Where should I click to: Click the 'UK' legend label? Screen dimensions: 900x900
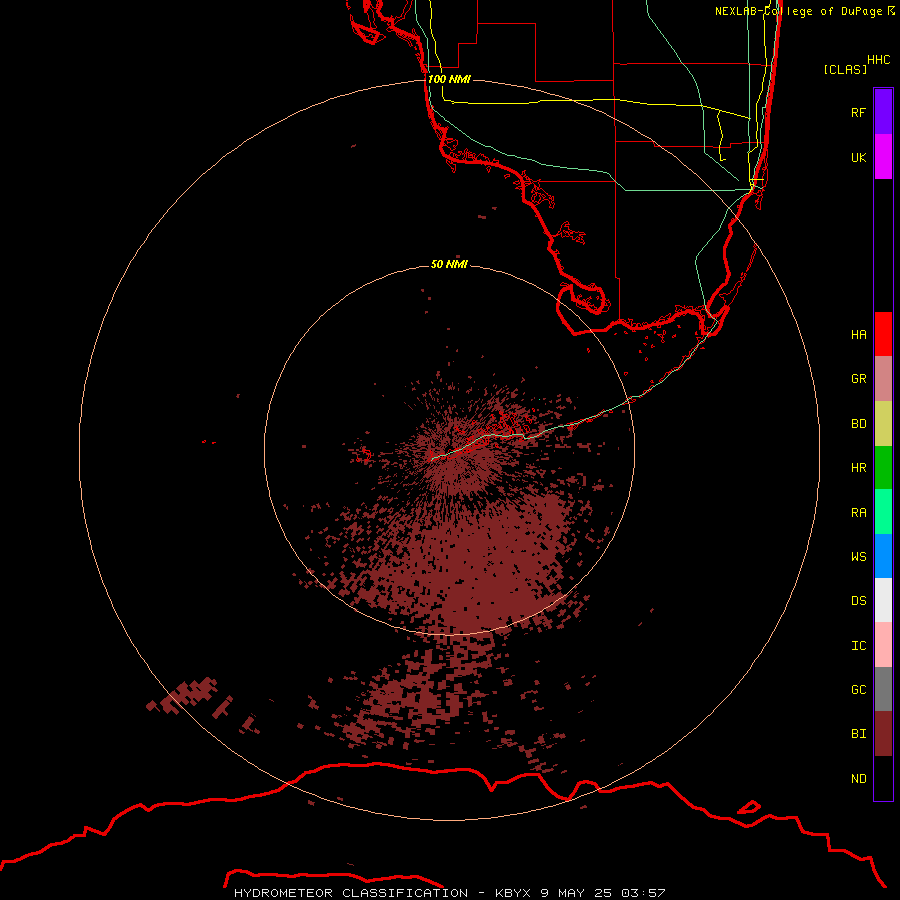(x=858, y=157)
